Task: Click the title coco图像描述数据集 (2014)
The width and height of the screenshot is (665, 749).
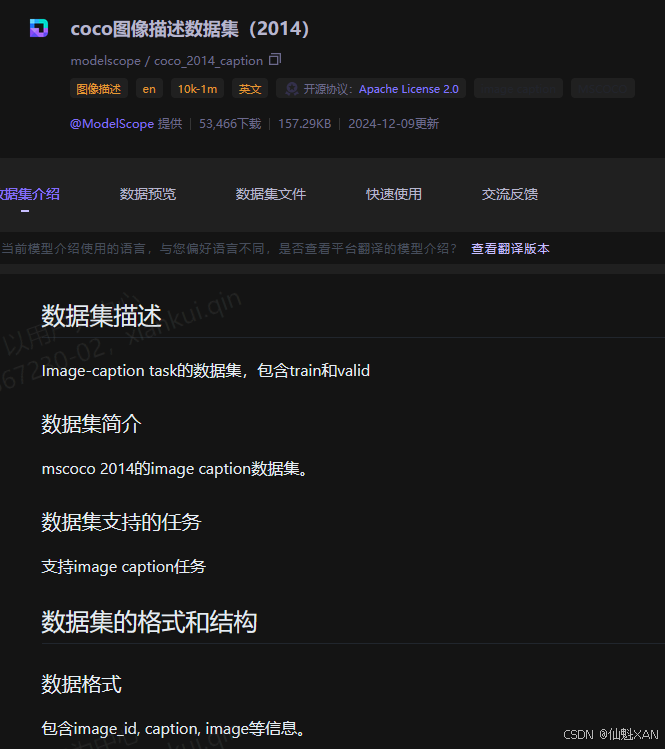Action: coord(190,29)
